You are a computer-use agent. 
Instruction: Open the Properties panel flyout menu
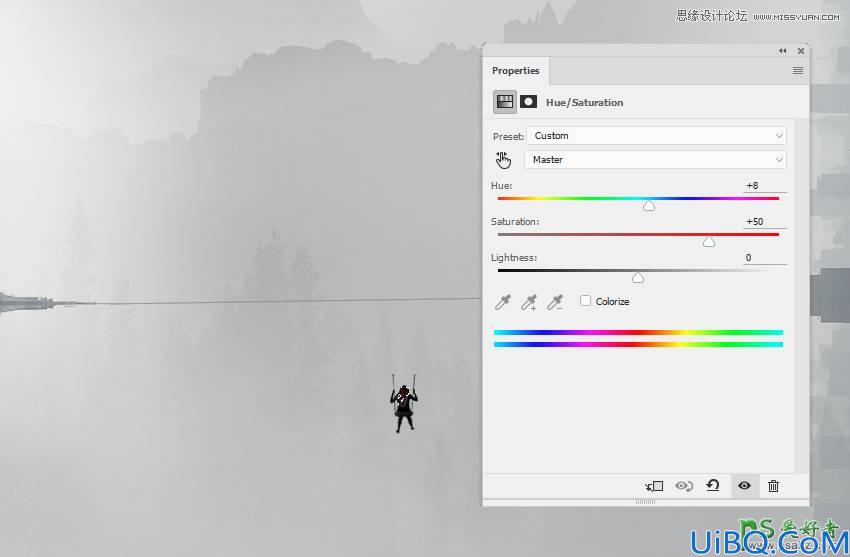(798, 70)
